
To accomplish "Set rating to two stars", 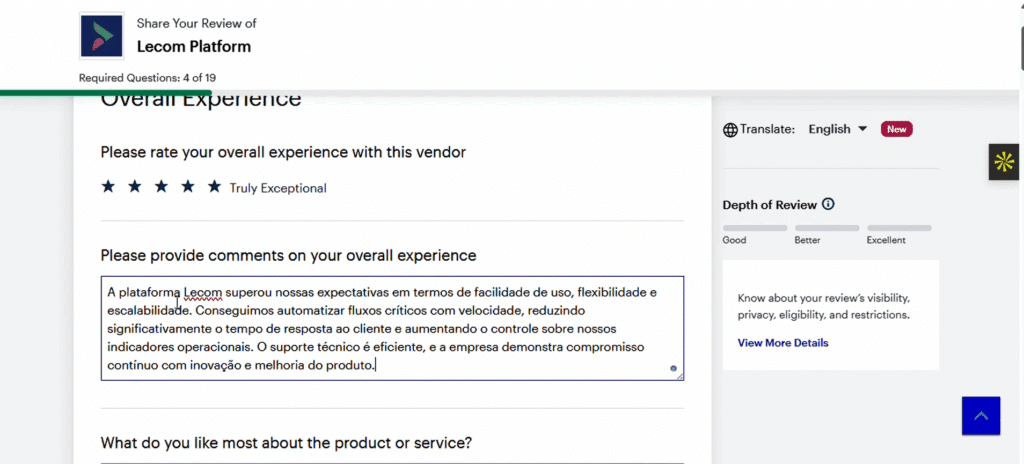I will pos(134,187).
